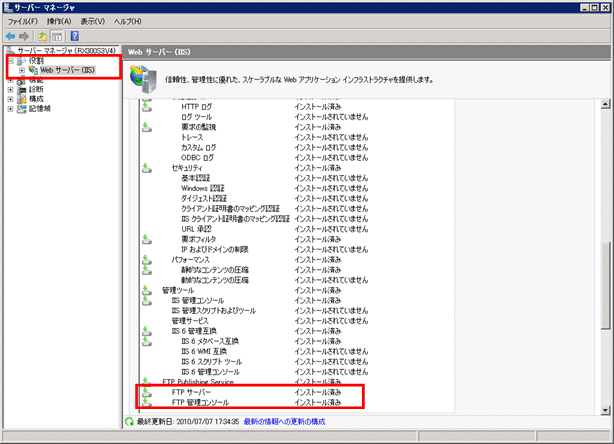Click the ダイジェスト認証 row text

click(x=204, y=198)
